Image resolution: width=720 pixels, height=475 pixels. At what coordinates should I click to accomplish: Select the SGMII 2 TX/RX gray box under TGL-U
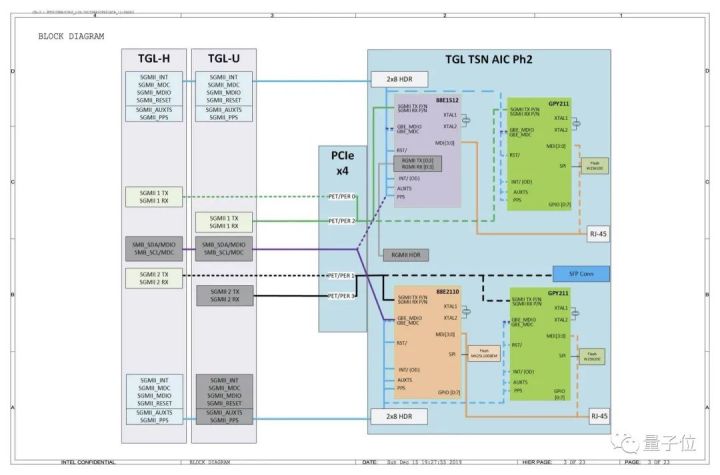coord(225,295)
